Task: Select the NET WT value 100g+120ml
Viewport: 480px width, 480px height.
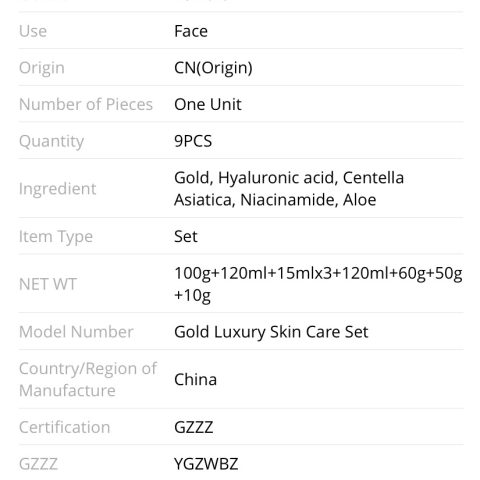Action: point(318,284)
